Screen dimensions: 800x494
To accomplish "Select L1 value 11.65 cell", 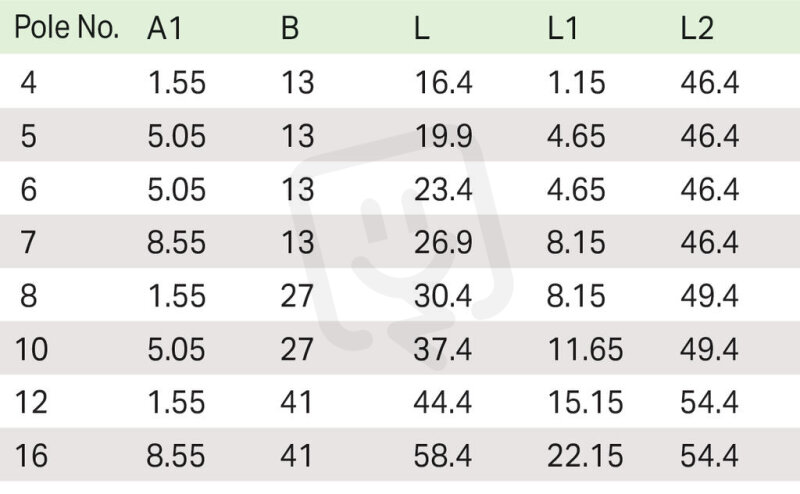I will coord(585,349).
